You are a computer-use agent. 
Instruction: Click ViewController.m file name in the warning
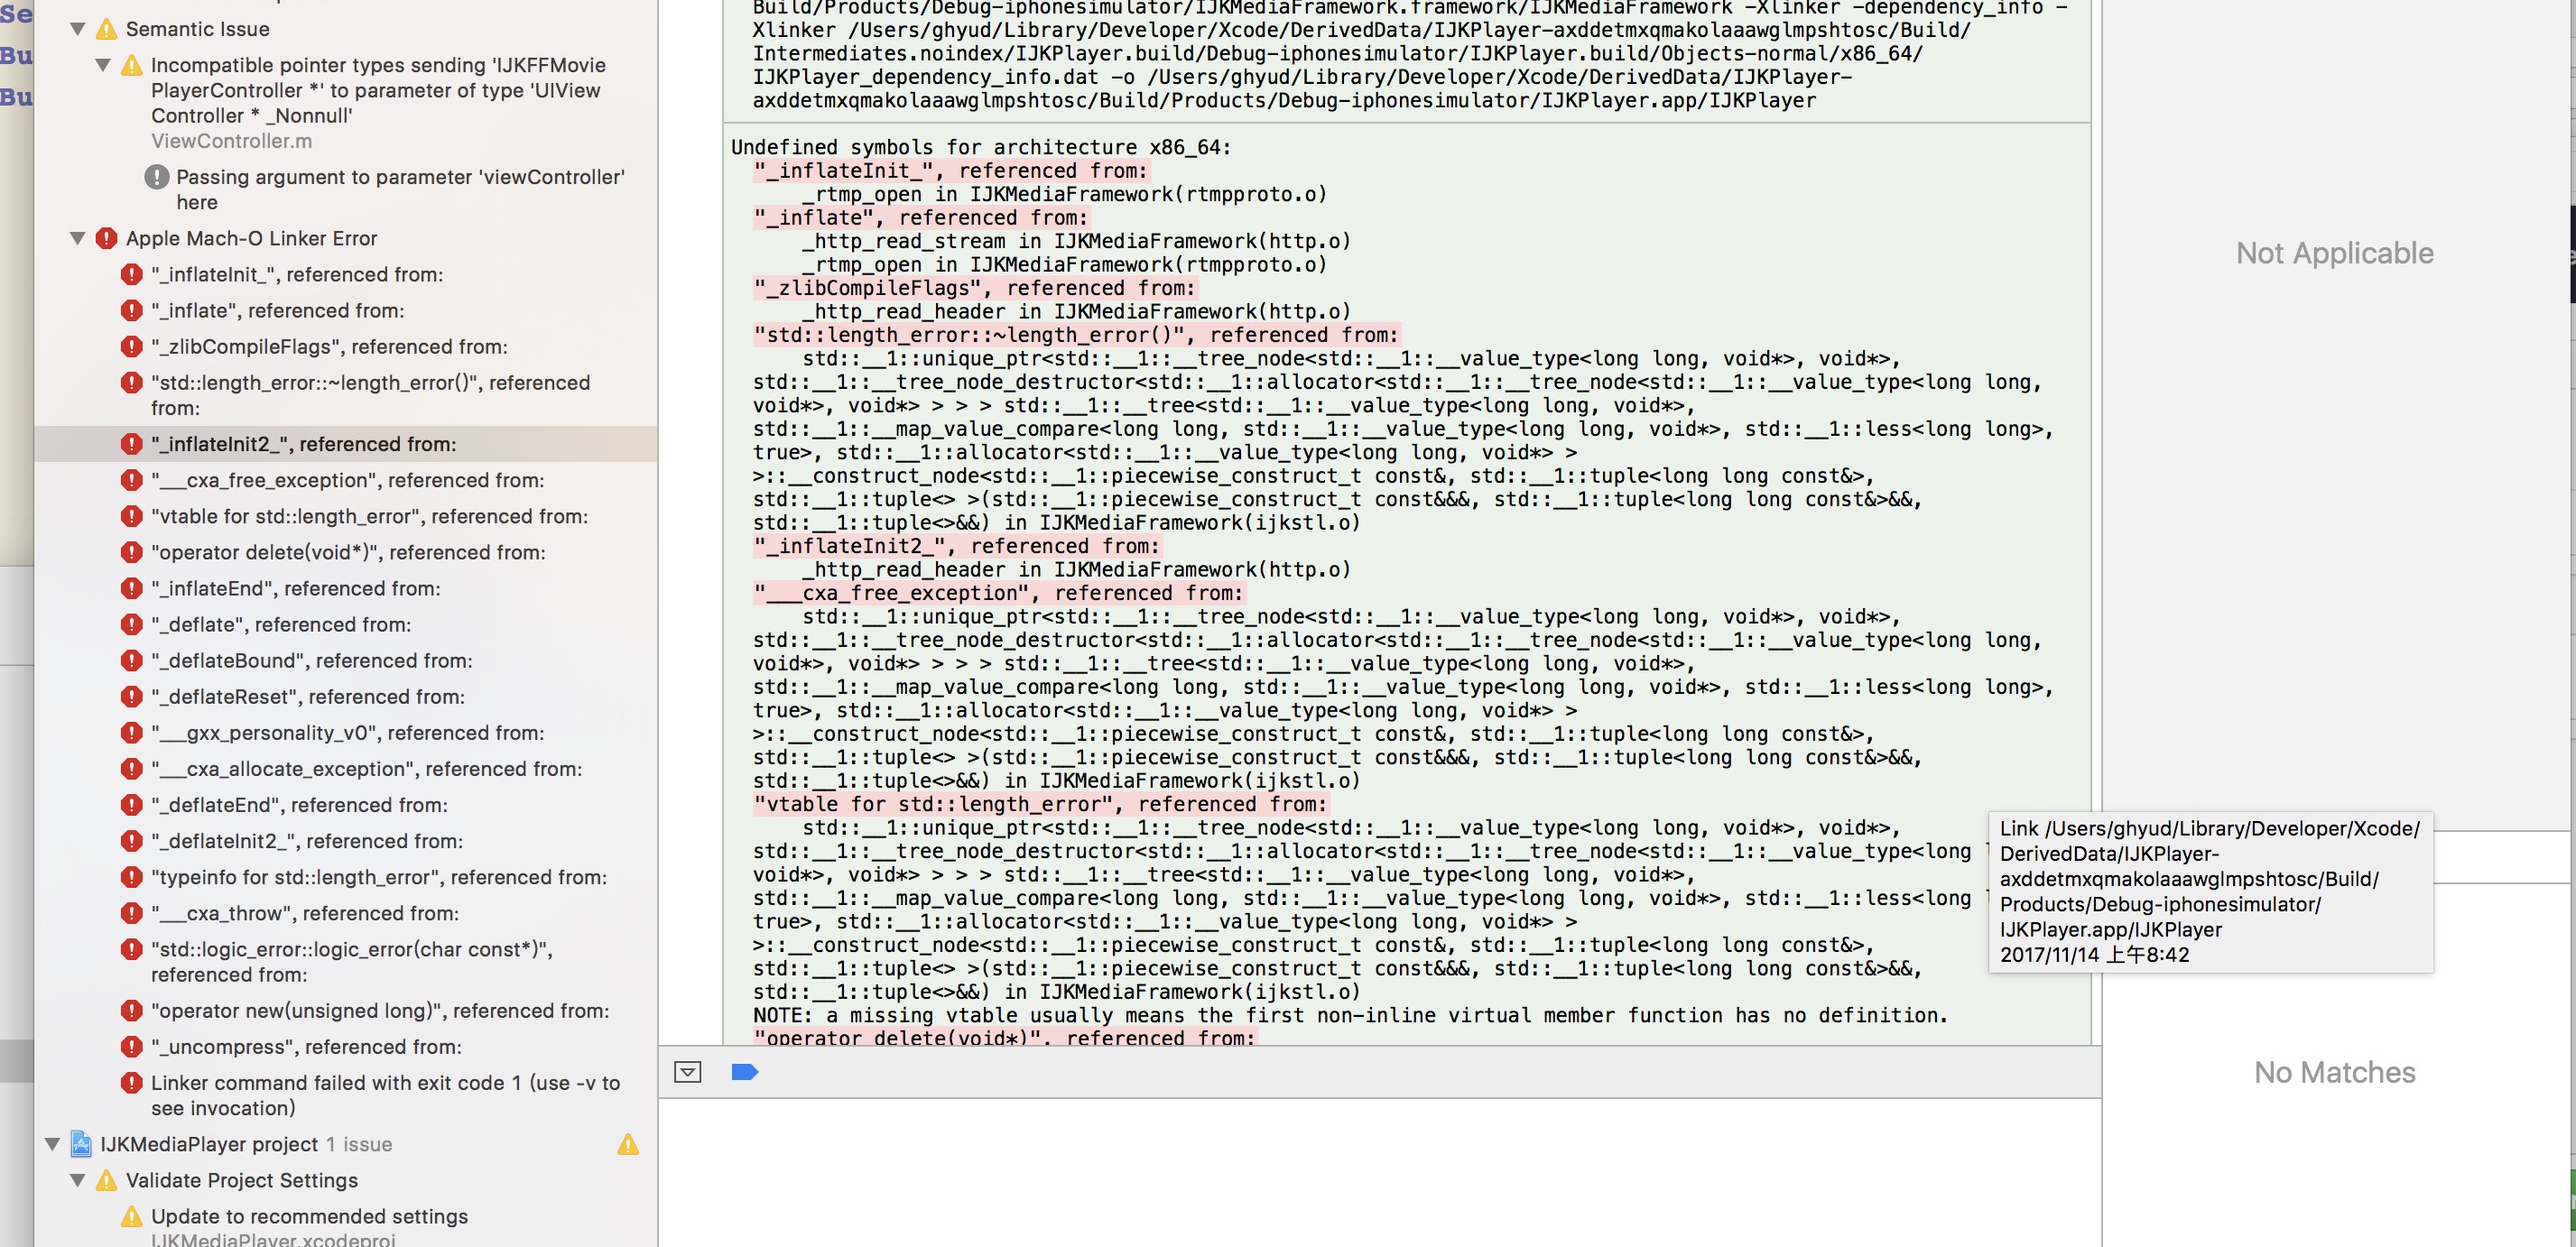tap(231, 141)
